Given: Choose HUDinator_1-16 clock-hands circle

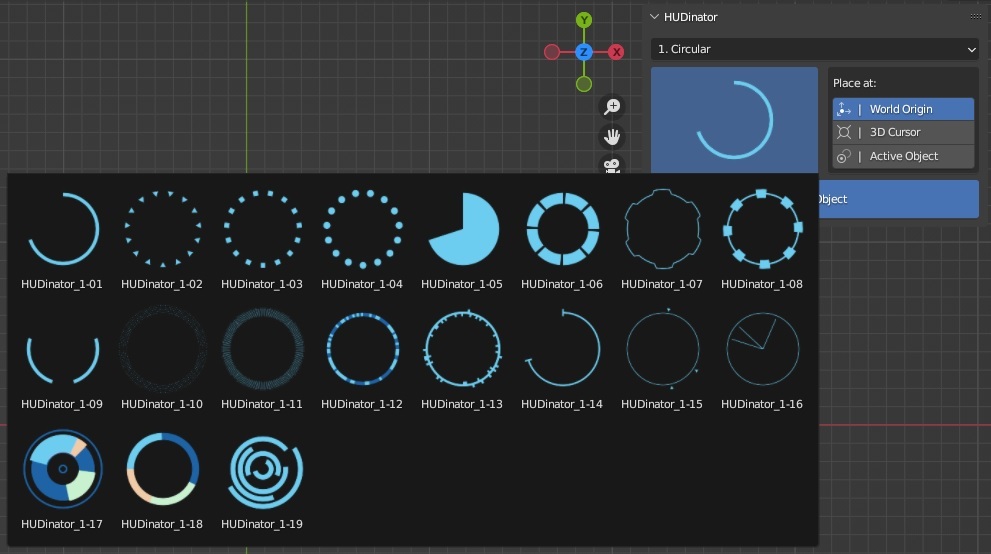Looking at the screenshot, I should tap(762, 349).
